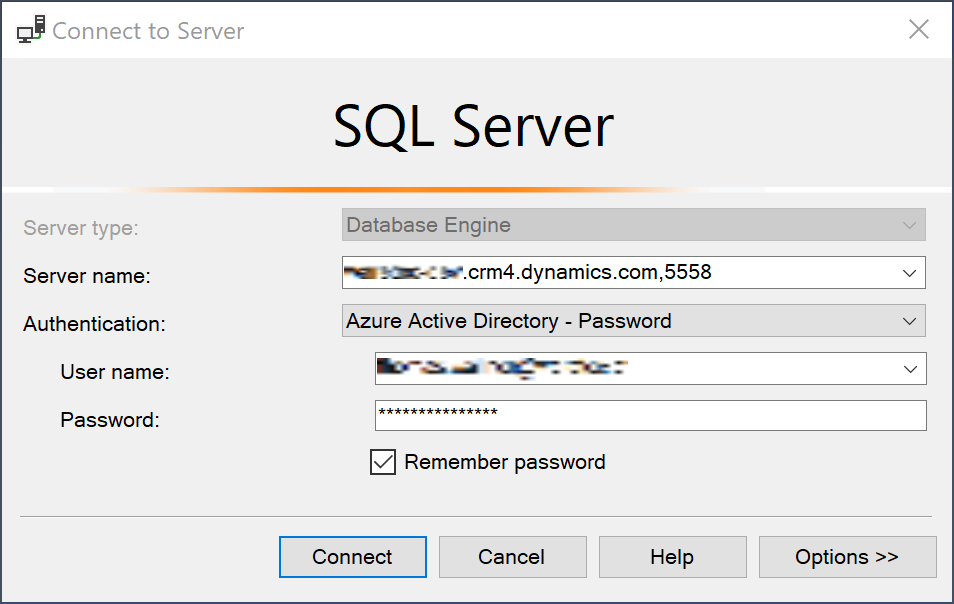
Task: Toggle the Remember password checkbox
Action: point(383,462)
